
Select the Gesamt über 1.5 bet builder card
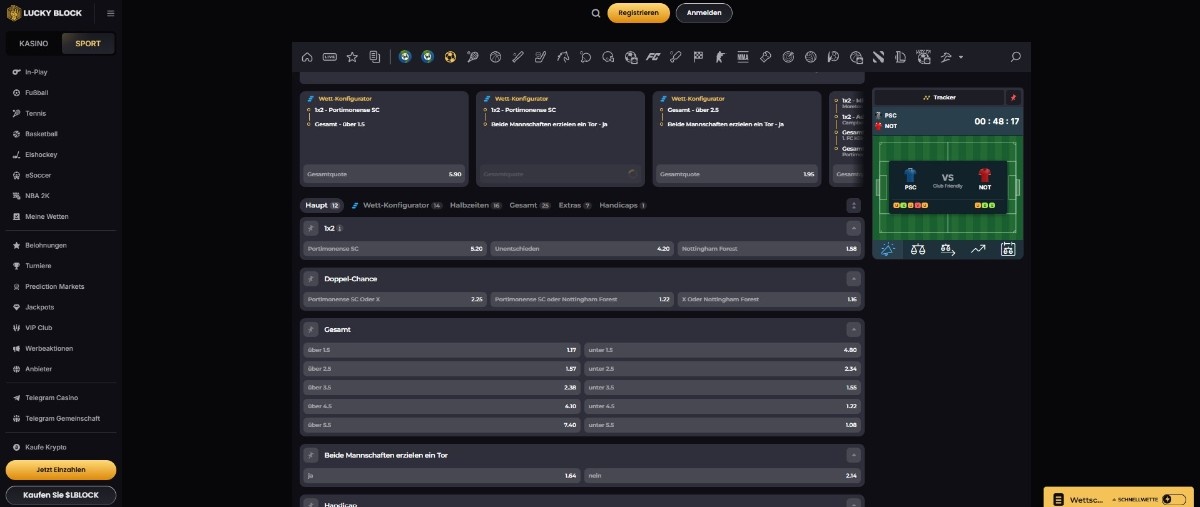point(384,139)
